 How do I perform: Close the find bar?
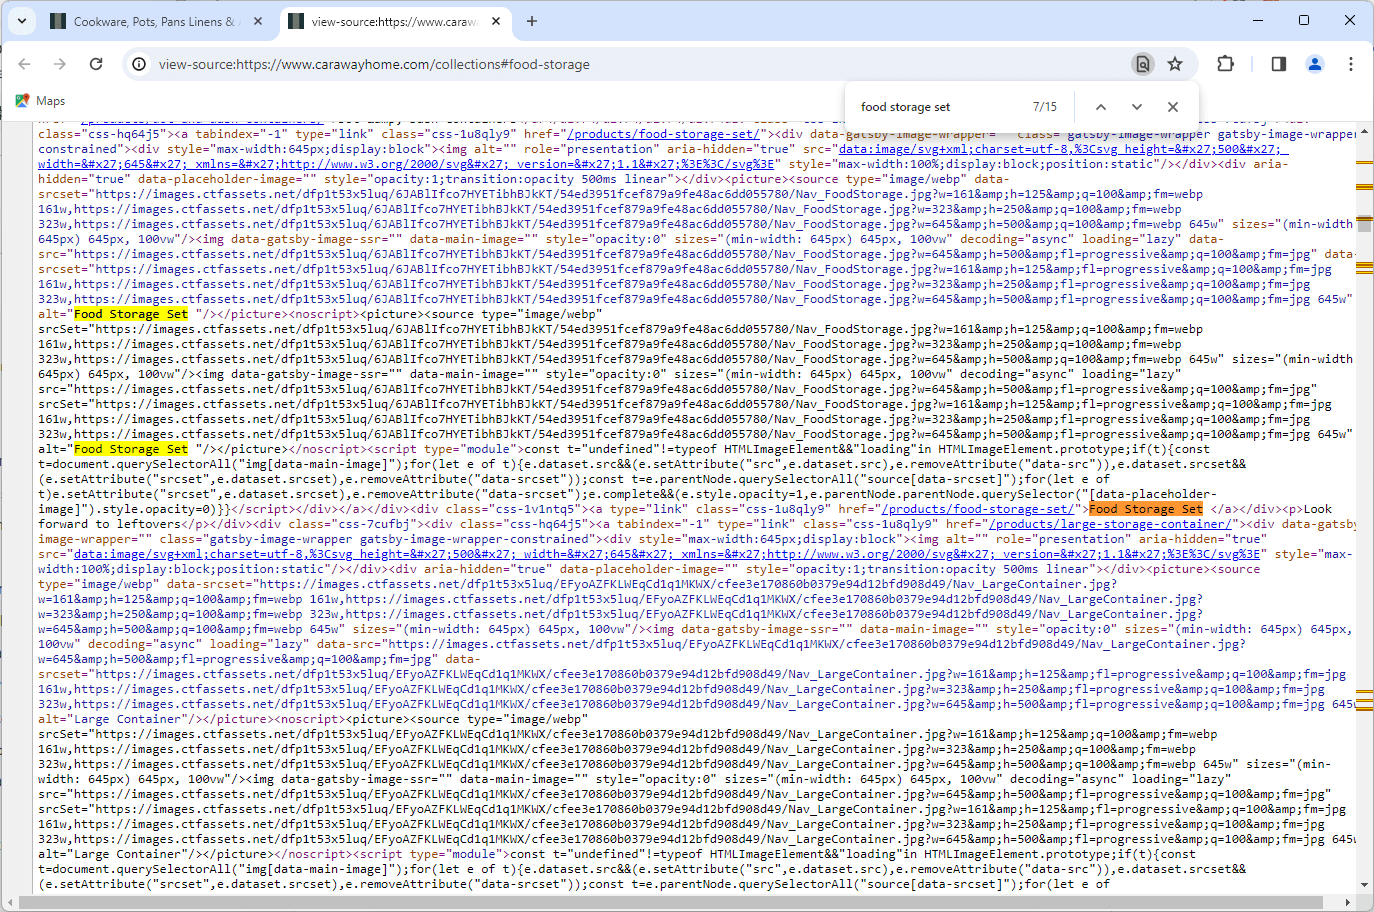tap(1172, 106)
